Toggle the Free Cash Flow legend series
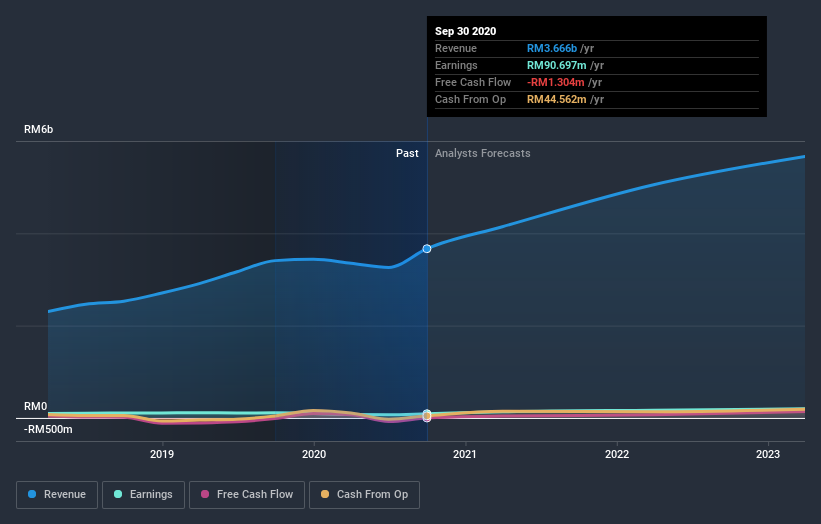The image size is (821, 524). 247,495
